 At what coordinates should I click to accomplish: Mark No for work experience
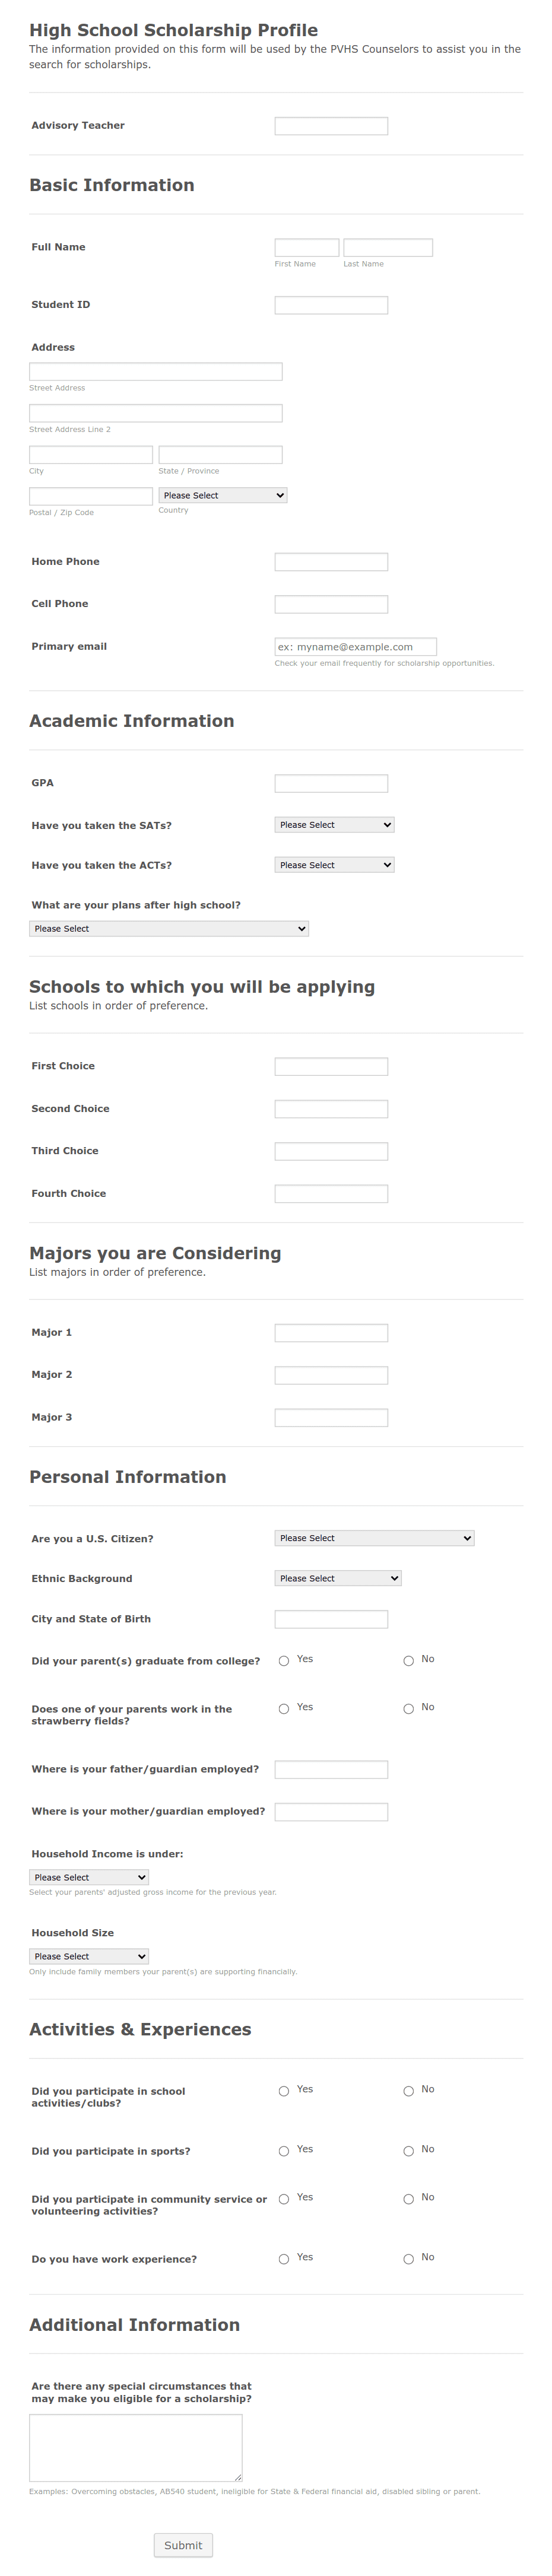point(408,2258)
